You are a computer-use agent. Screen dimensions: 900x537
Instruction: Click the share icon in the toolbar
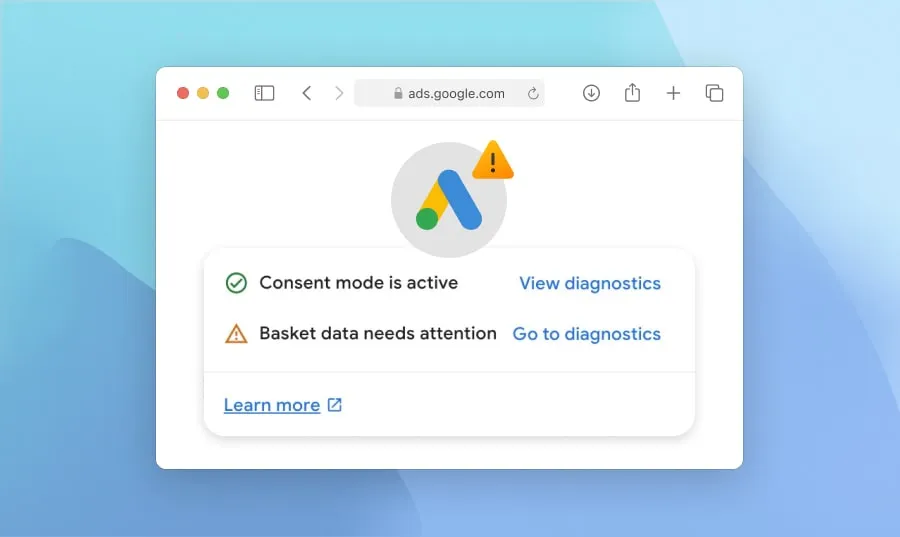tap(632, 92)
